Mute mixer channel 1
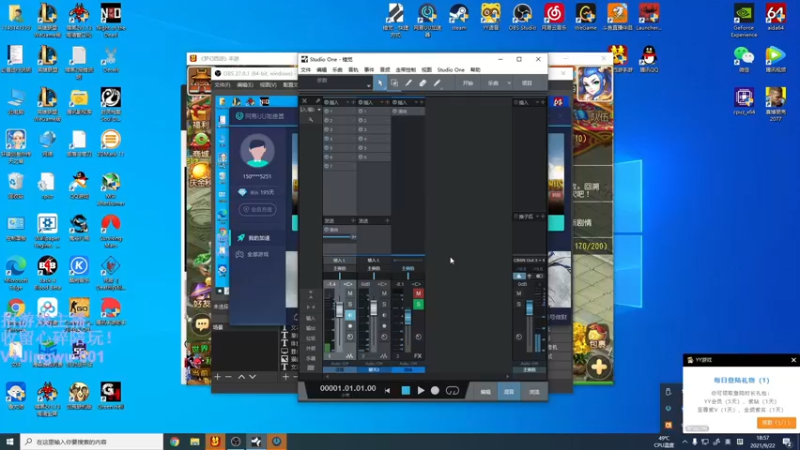 click(350, 293)
